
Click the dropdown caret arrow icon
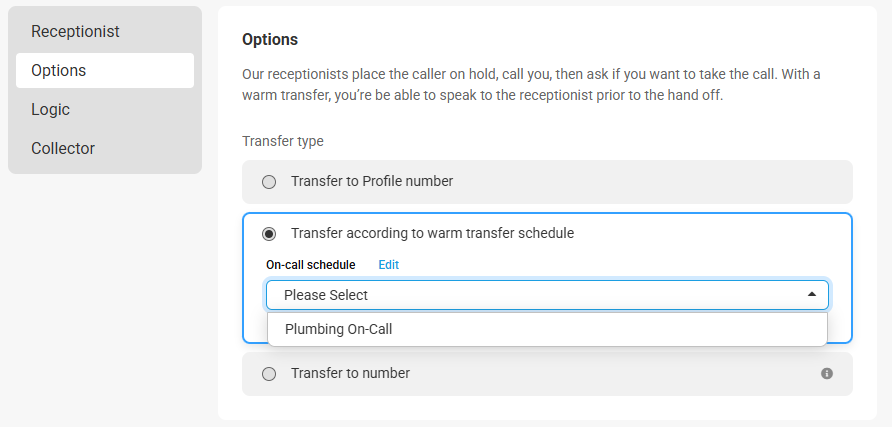click(812, 295)
